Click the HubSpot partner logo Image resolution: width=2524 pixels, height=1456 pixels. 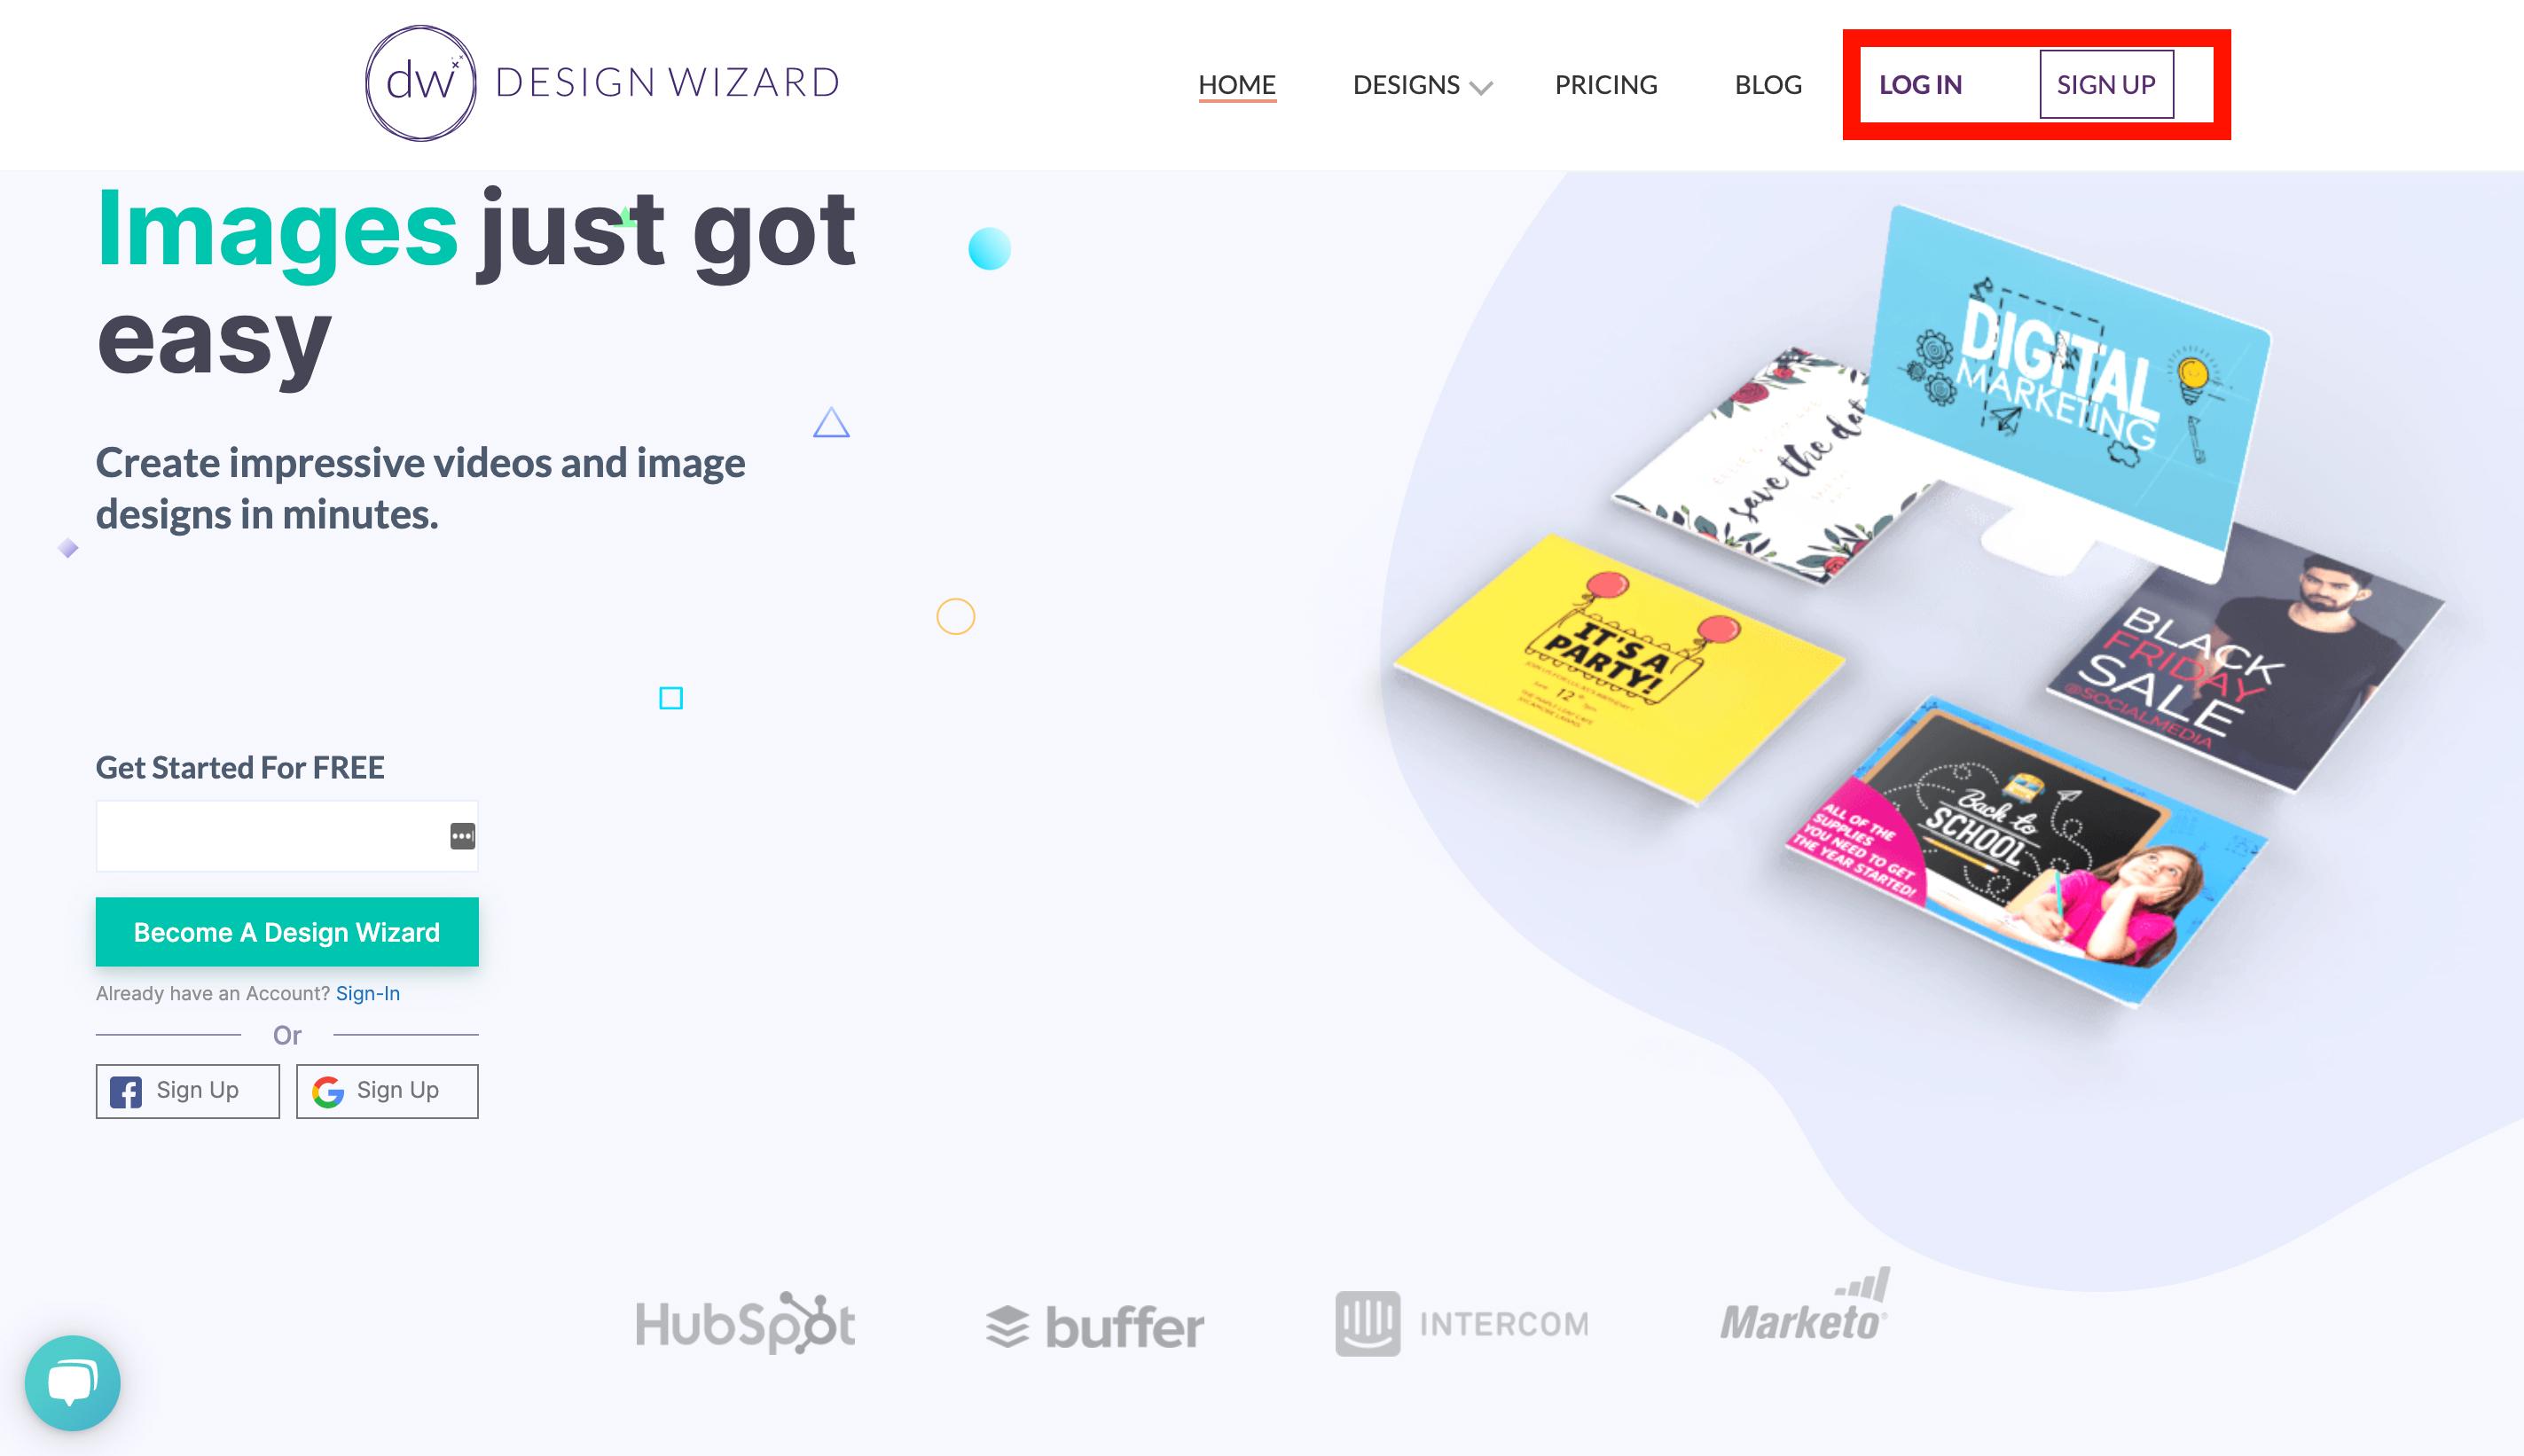tap(744, 1322)
